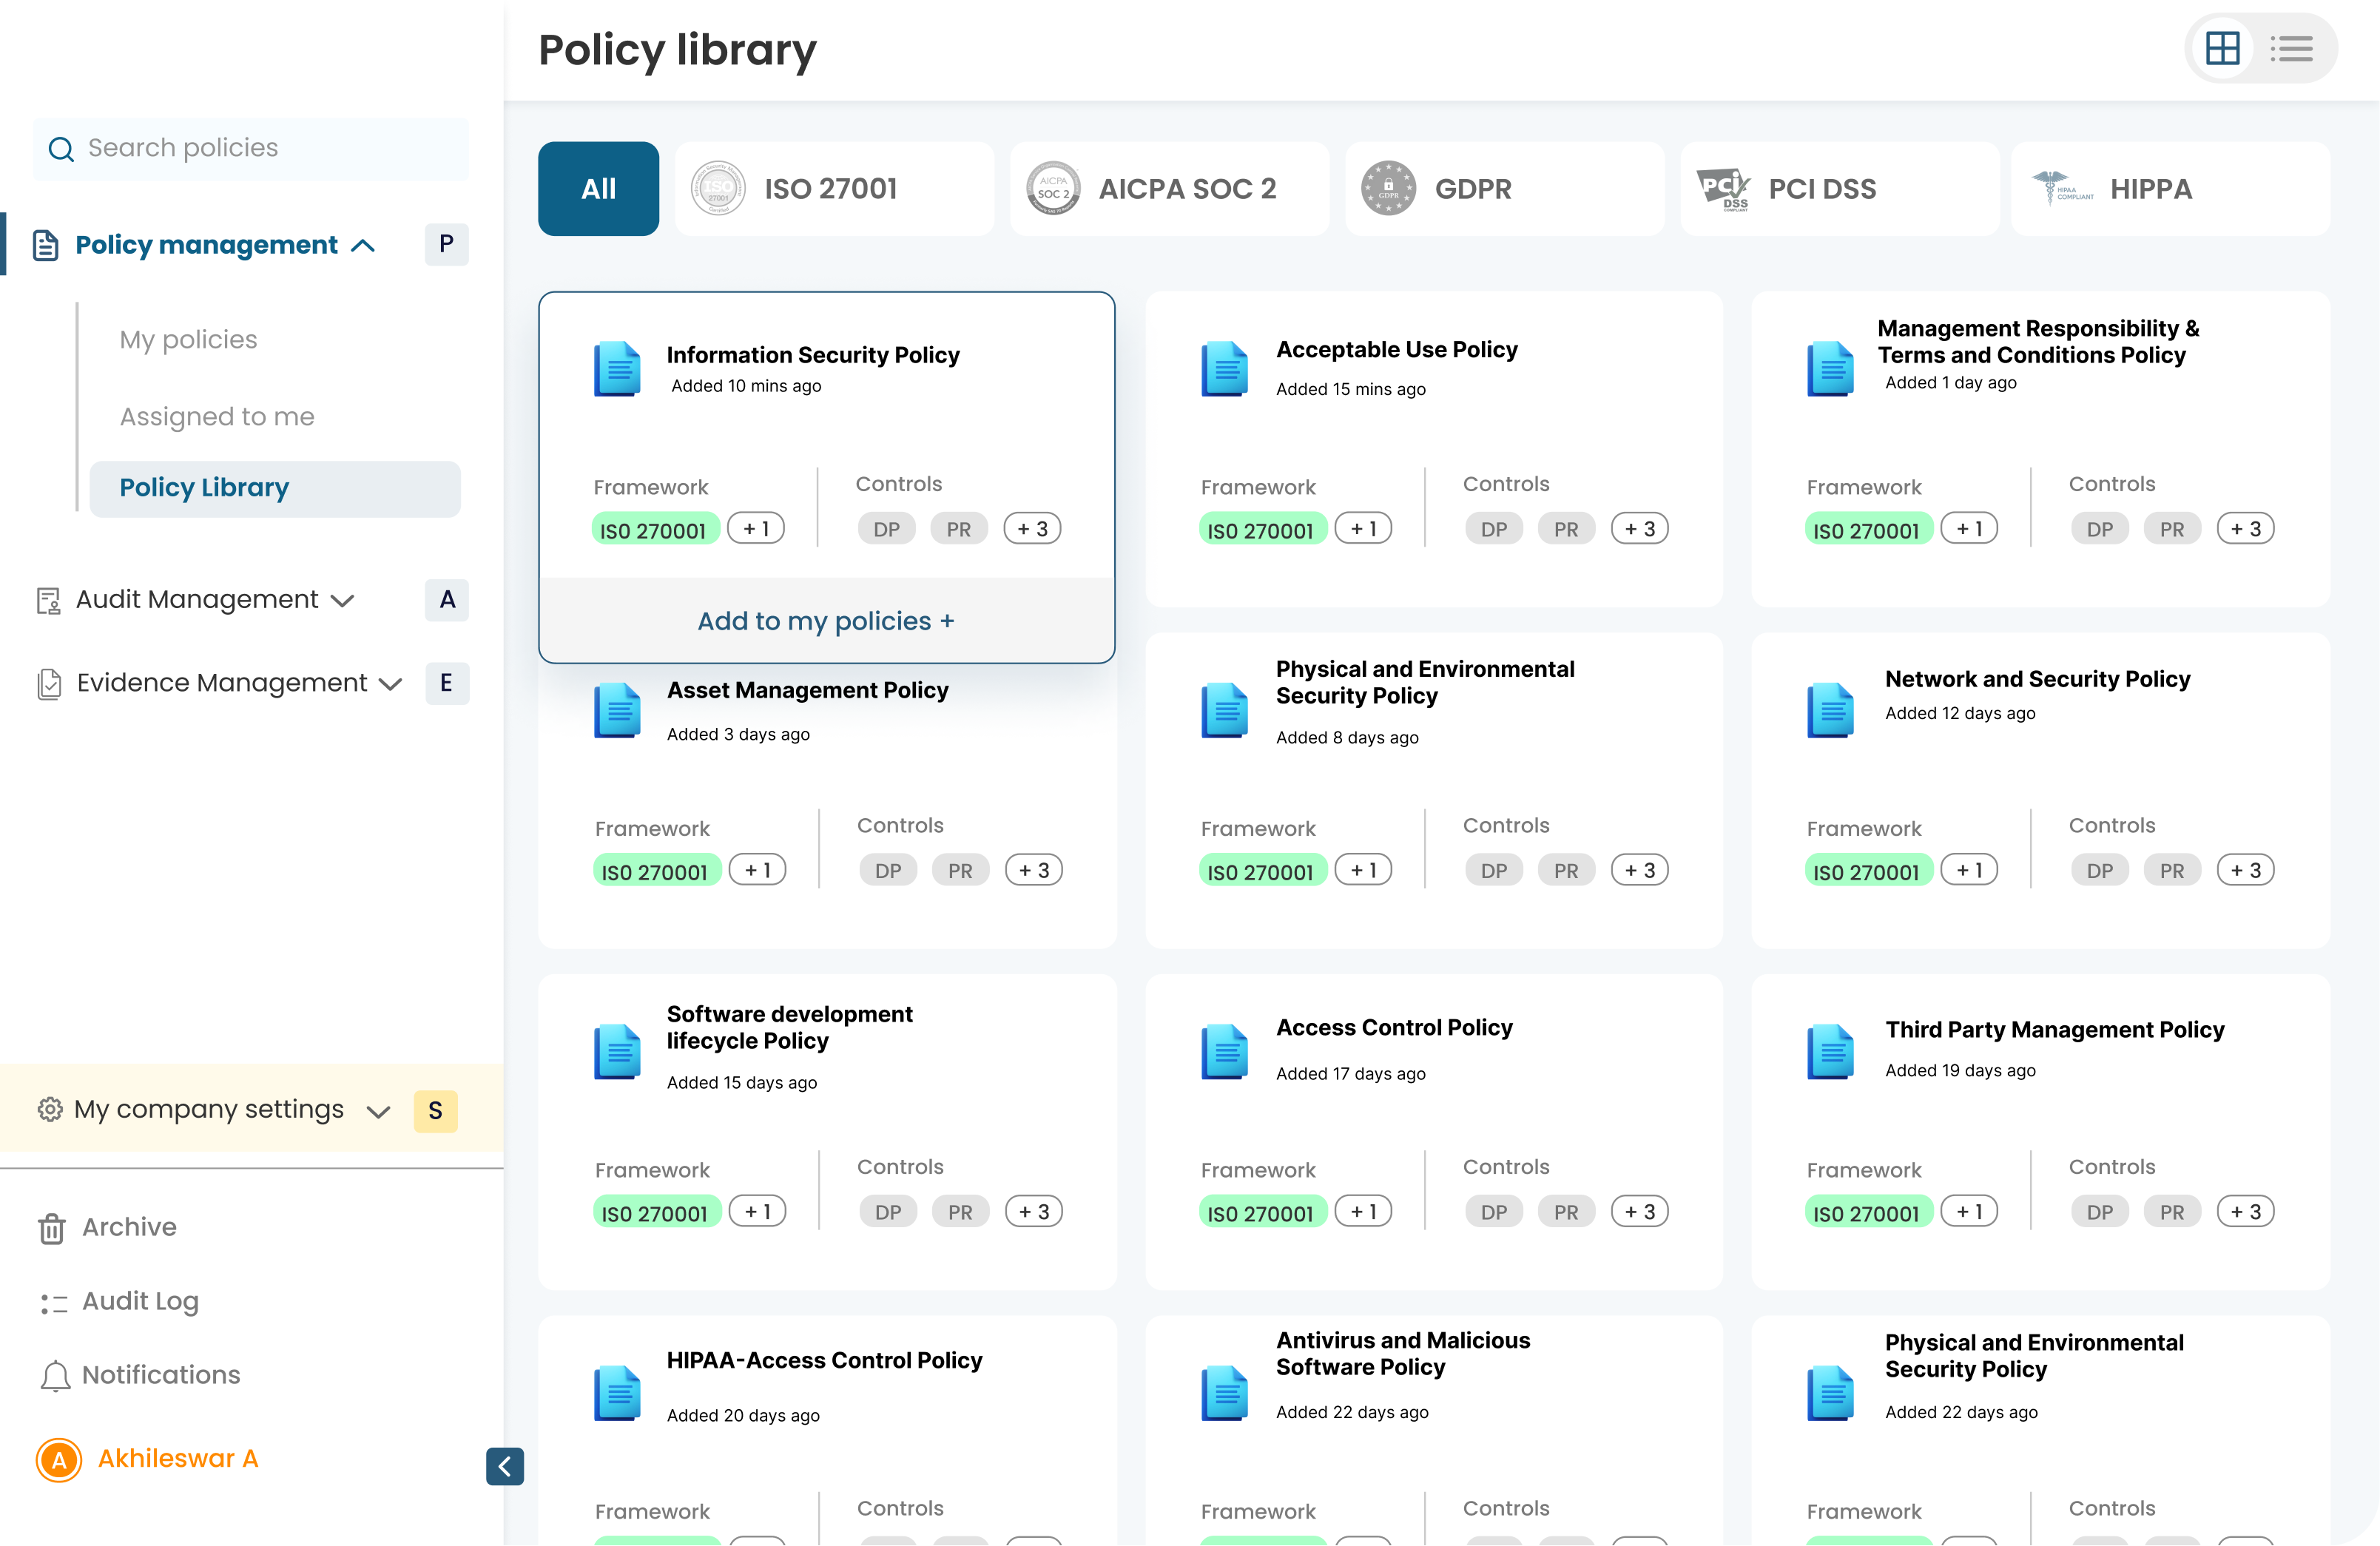
Task: Click My company settings gear icon
Action: [x=50, y=1109]
